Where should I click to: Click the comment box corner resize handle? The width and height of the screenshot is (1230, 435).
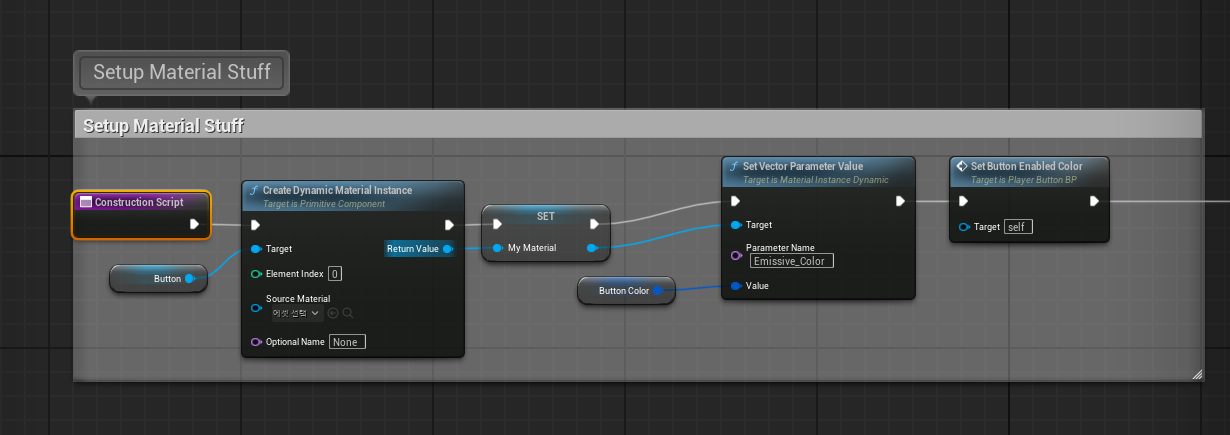[x=1196, y=375]
